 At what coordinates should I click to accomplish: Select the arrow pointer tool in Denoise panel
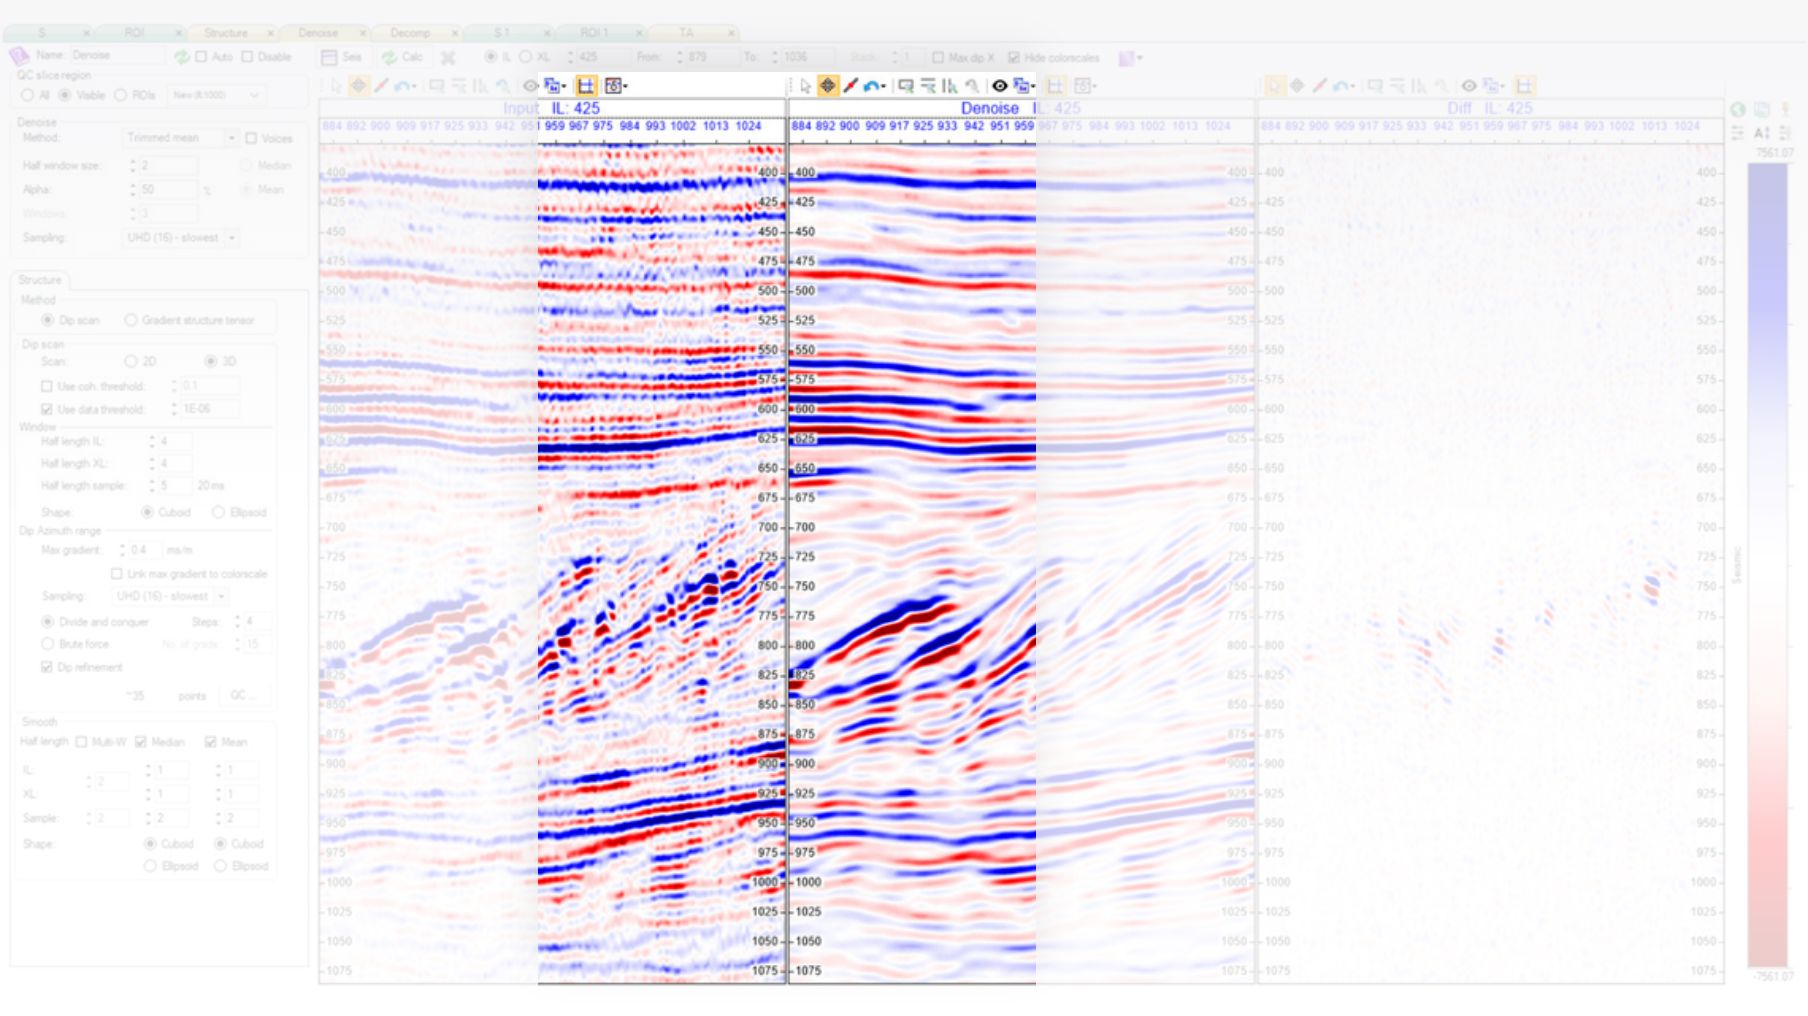pyautogui.click(x=805, y=86)
